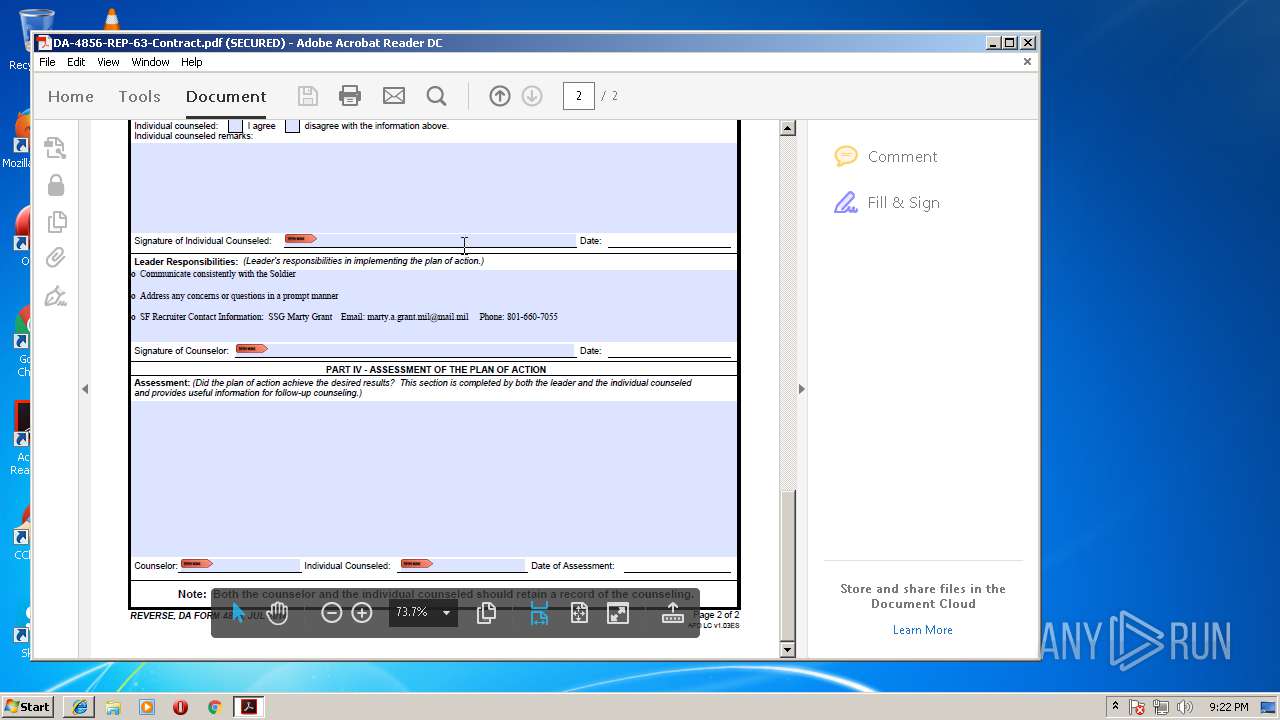This screenshot has width=1280, height=720.
Task: Open Internet Explorer from taskbar
Action: point(80,707)
